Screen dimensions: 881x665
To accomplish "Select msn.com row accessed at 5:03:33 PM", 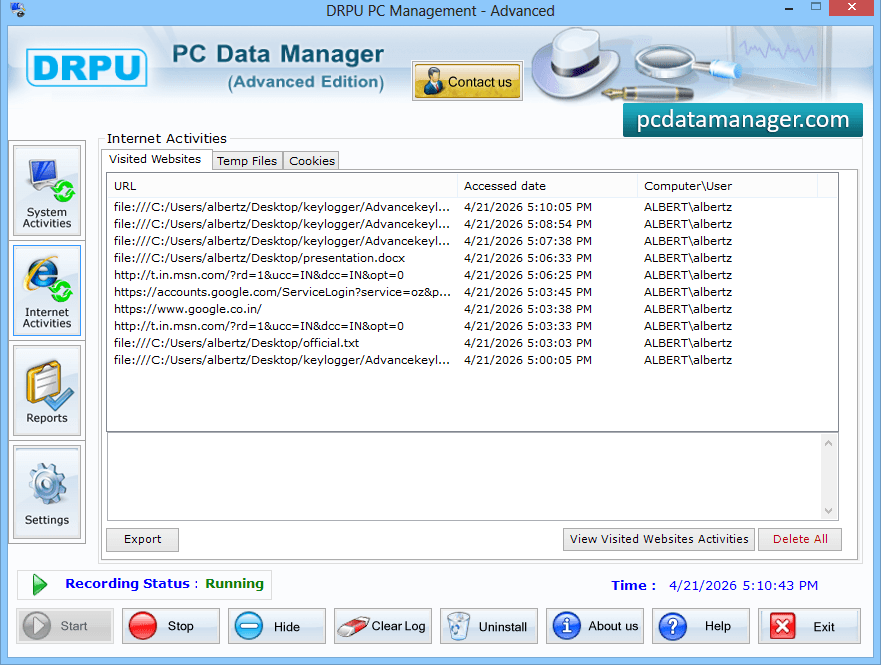I will tap(472, 326).
